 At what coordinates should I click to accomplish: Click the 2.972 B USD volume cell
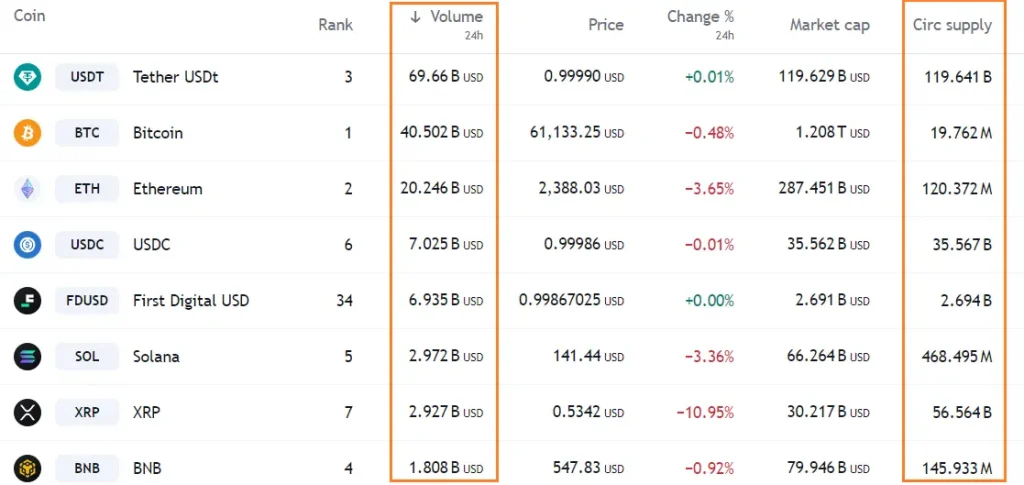tap(446, 356)
